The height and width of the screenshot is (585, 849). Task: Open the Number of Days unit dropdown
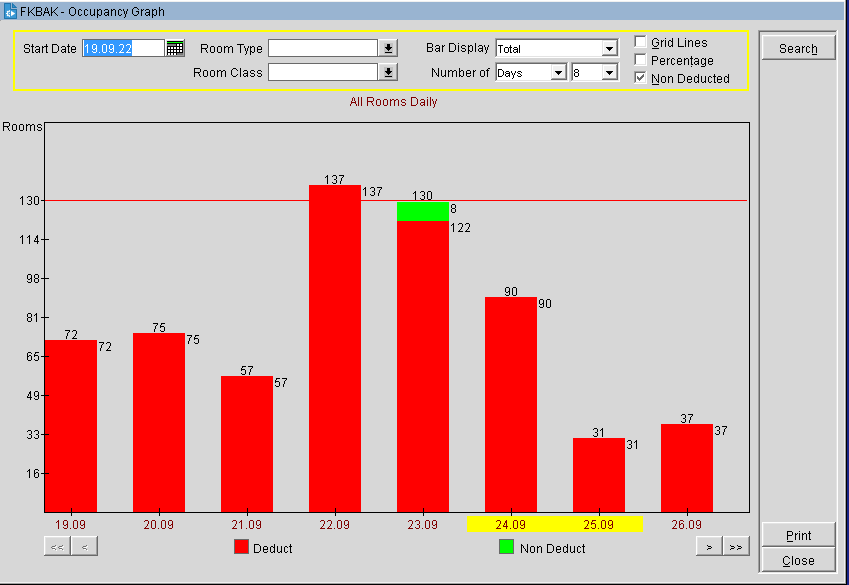pos(559,73)
